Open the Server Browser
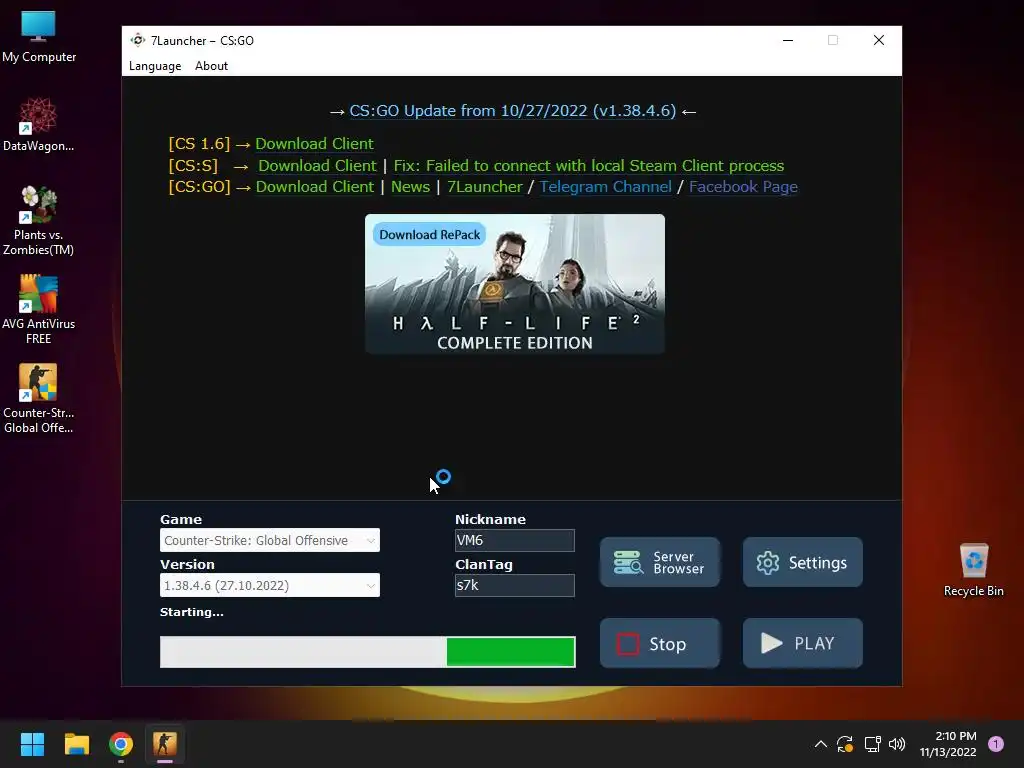Screen dimensions: 1024x768 click(660, 562)
